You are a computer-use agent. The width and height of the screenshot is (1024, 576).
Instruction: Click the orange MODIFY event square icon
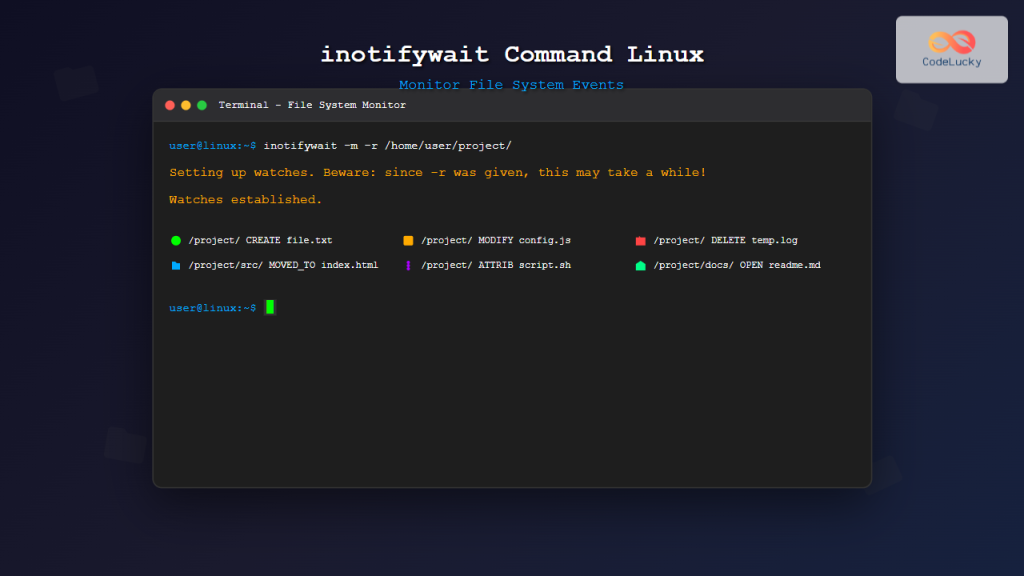tap(408, 240)
